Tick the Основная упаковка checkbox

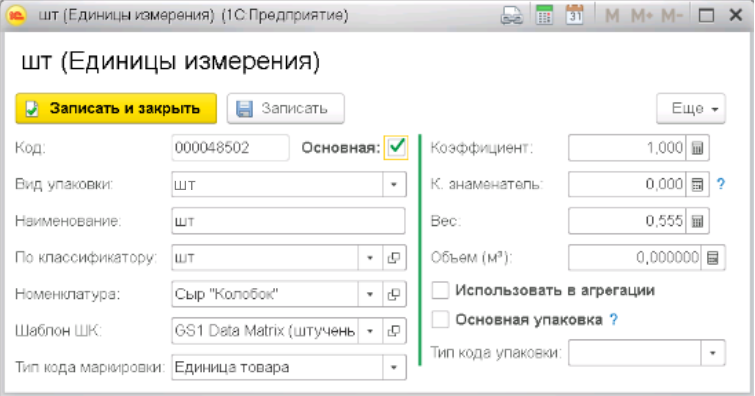tap(440, 319)
